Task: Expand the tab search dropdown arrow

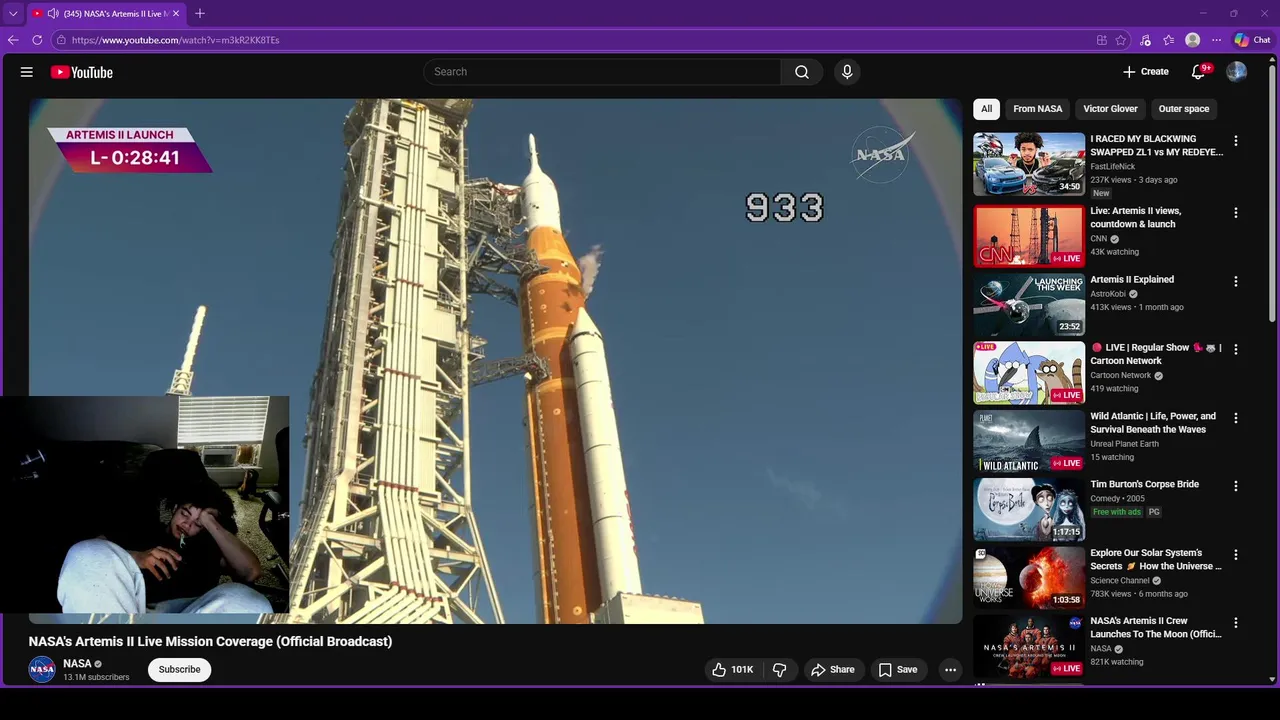Action: point(13,13)
